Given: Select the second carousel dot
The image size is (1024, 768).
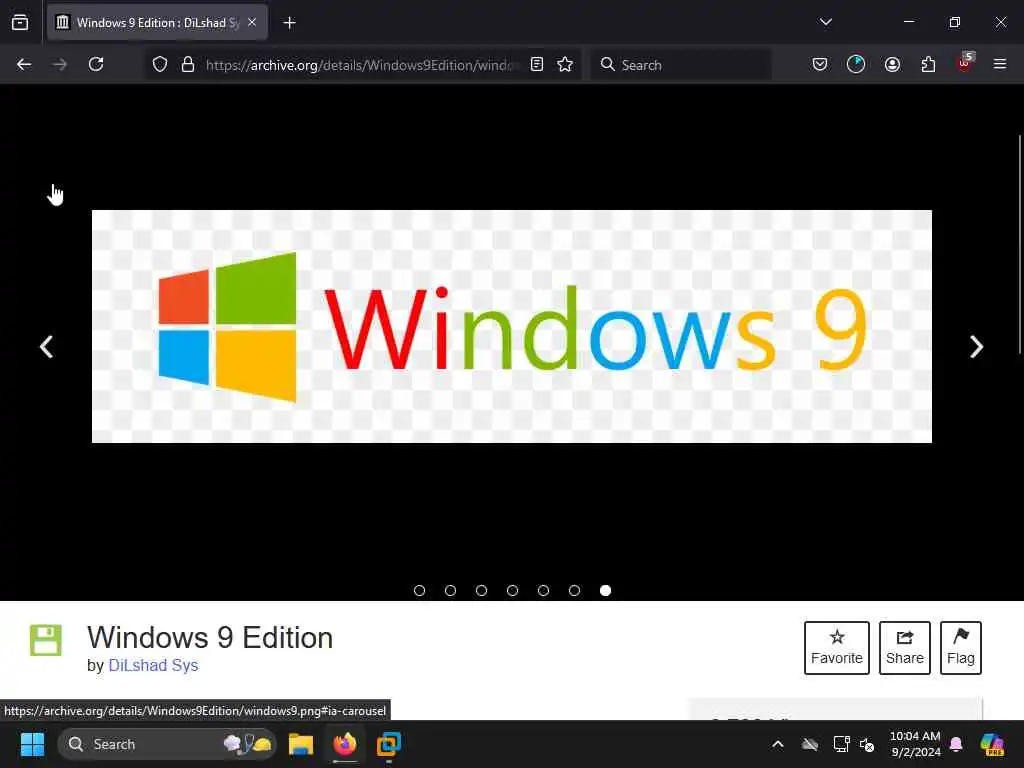Looking at the screenshot, I should 450,590.
